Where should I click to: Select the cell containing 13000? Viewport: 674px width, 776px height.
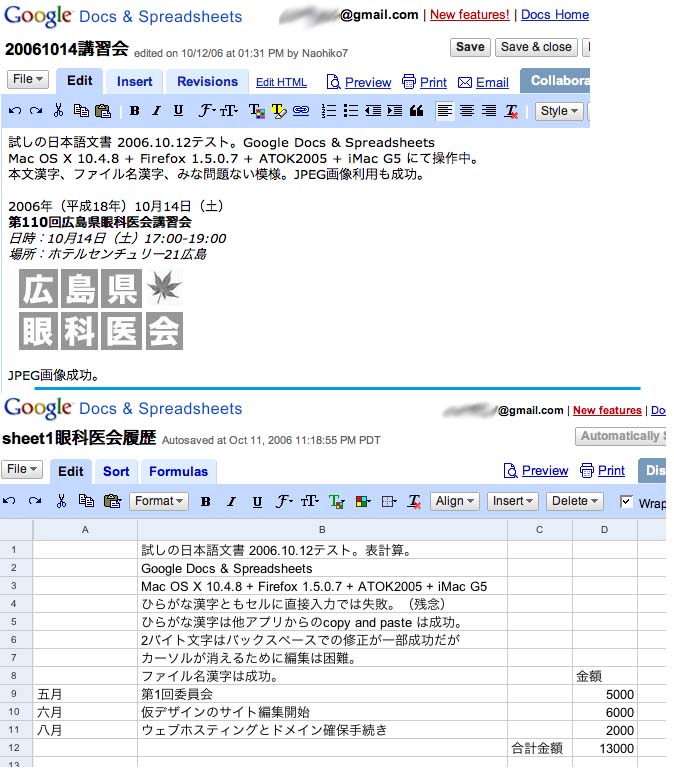604,748
